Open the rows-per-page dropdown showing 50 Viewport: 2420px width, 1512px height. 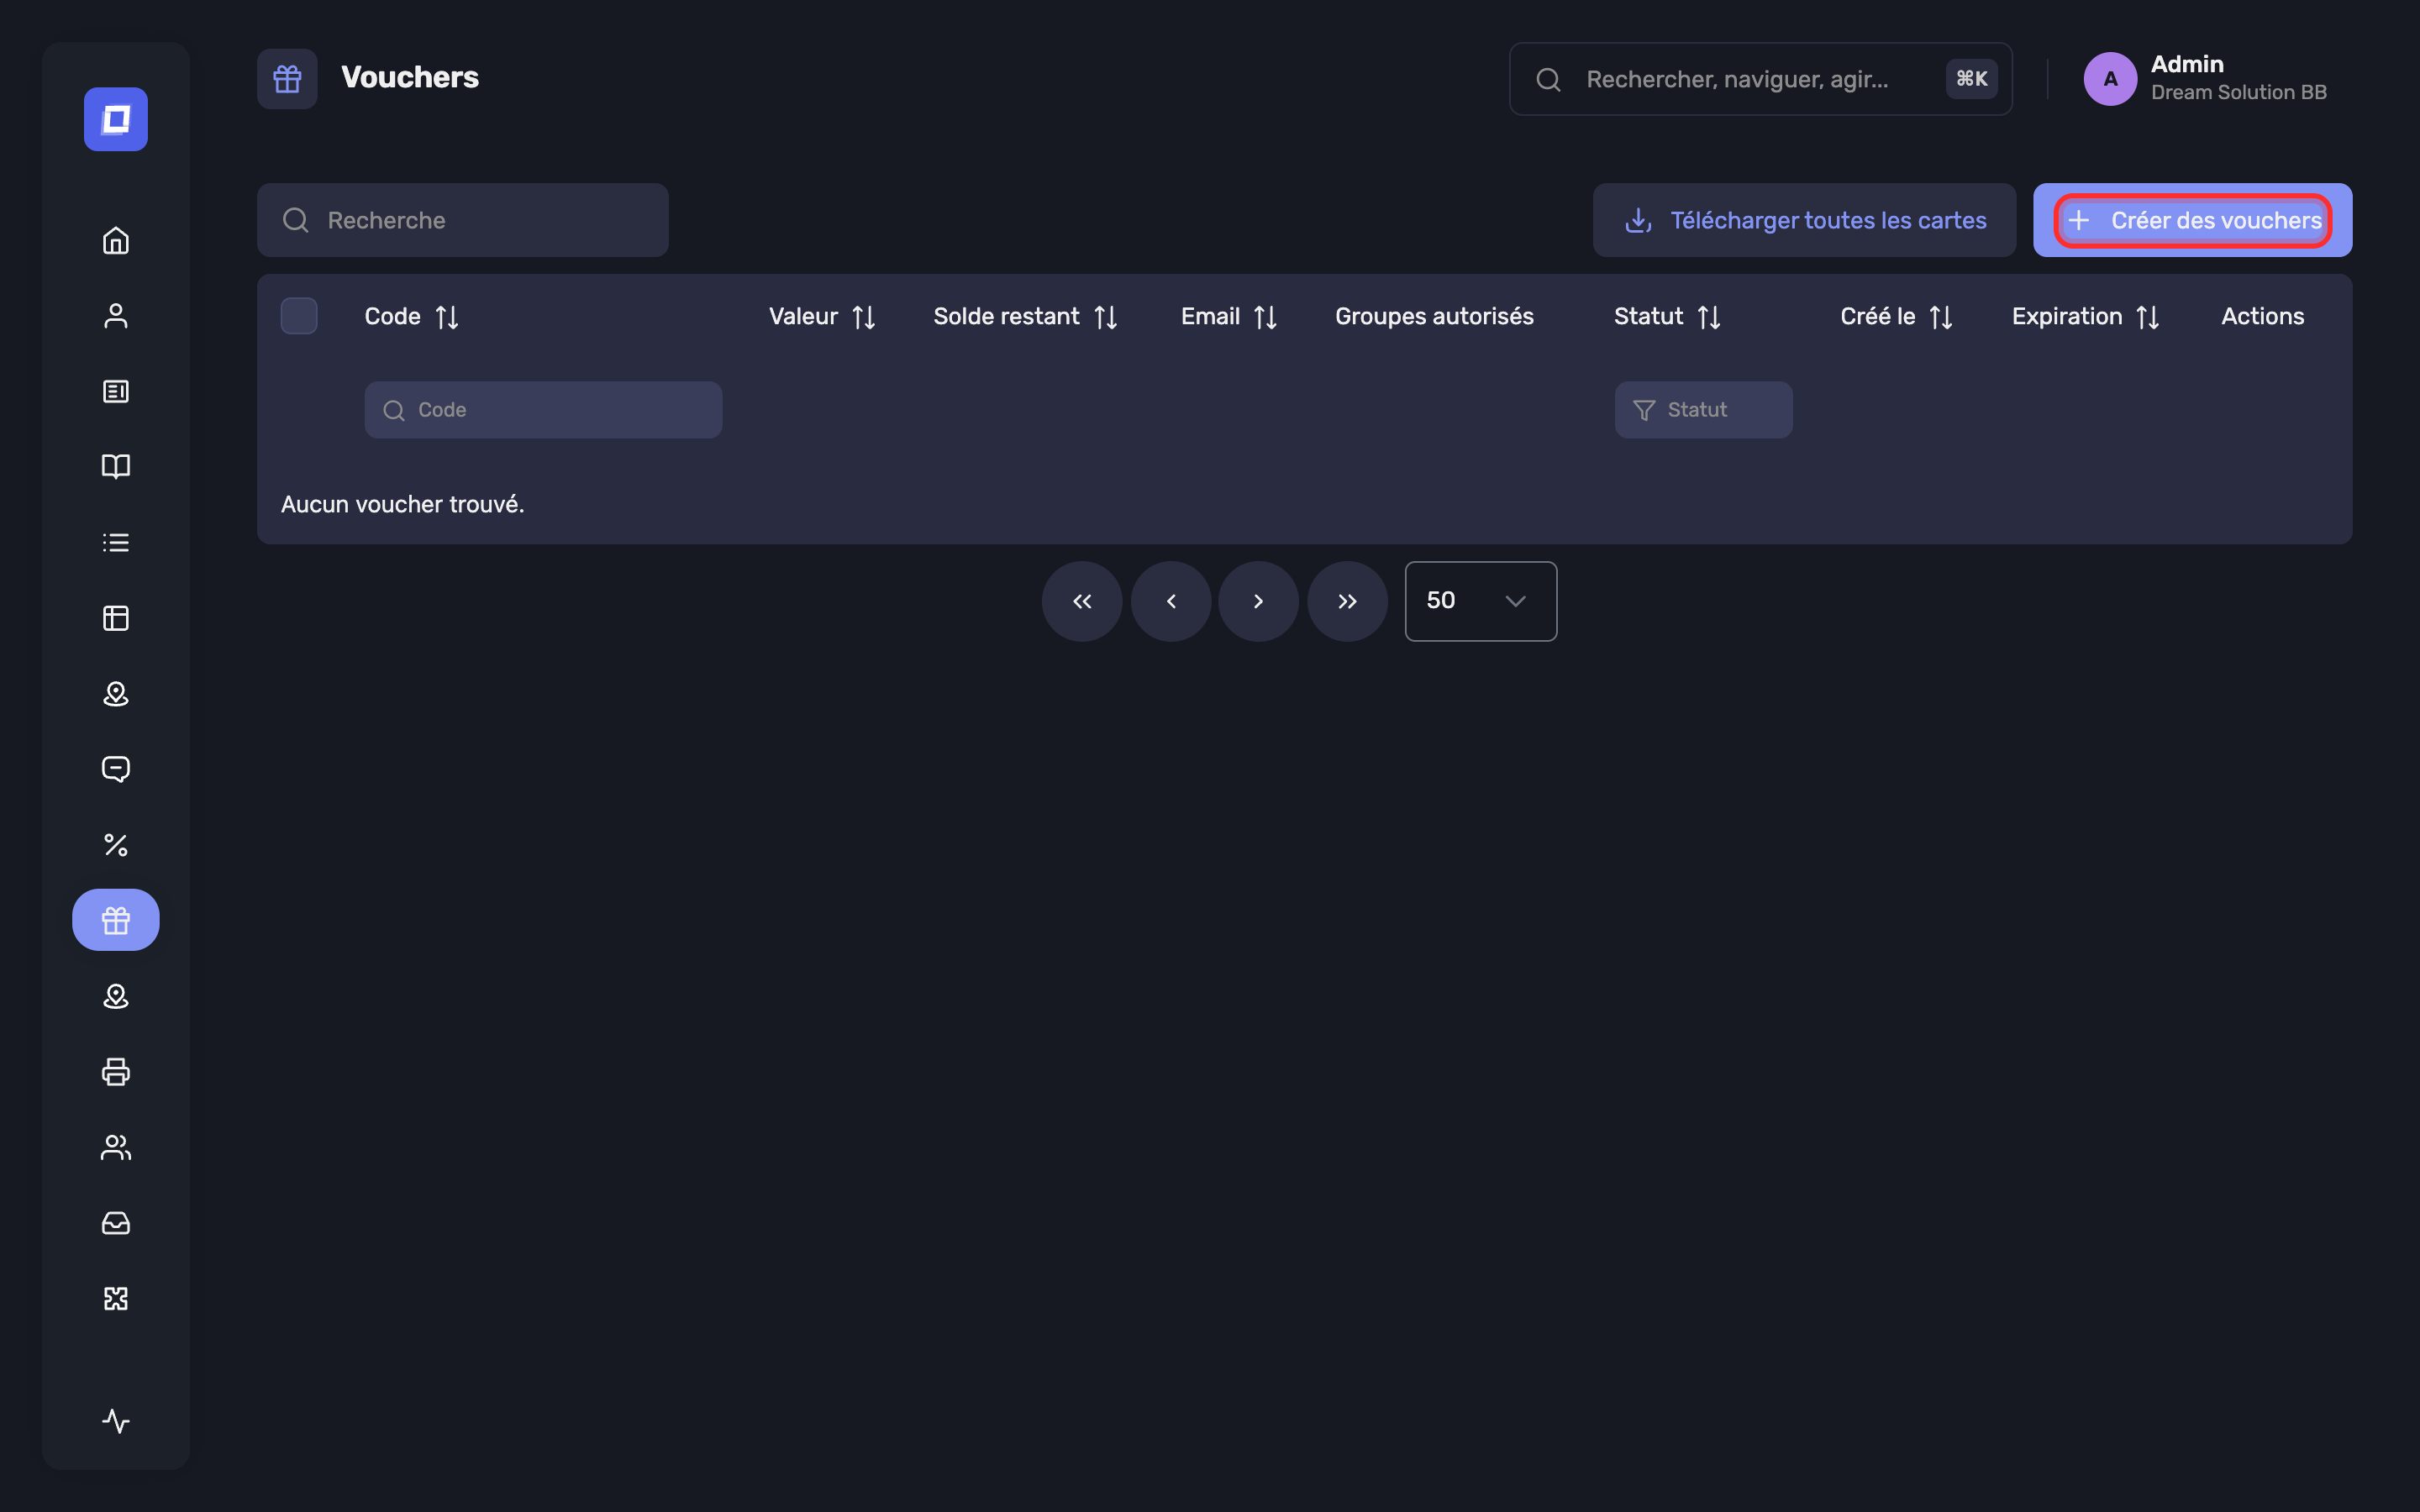pos(1480,601)
